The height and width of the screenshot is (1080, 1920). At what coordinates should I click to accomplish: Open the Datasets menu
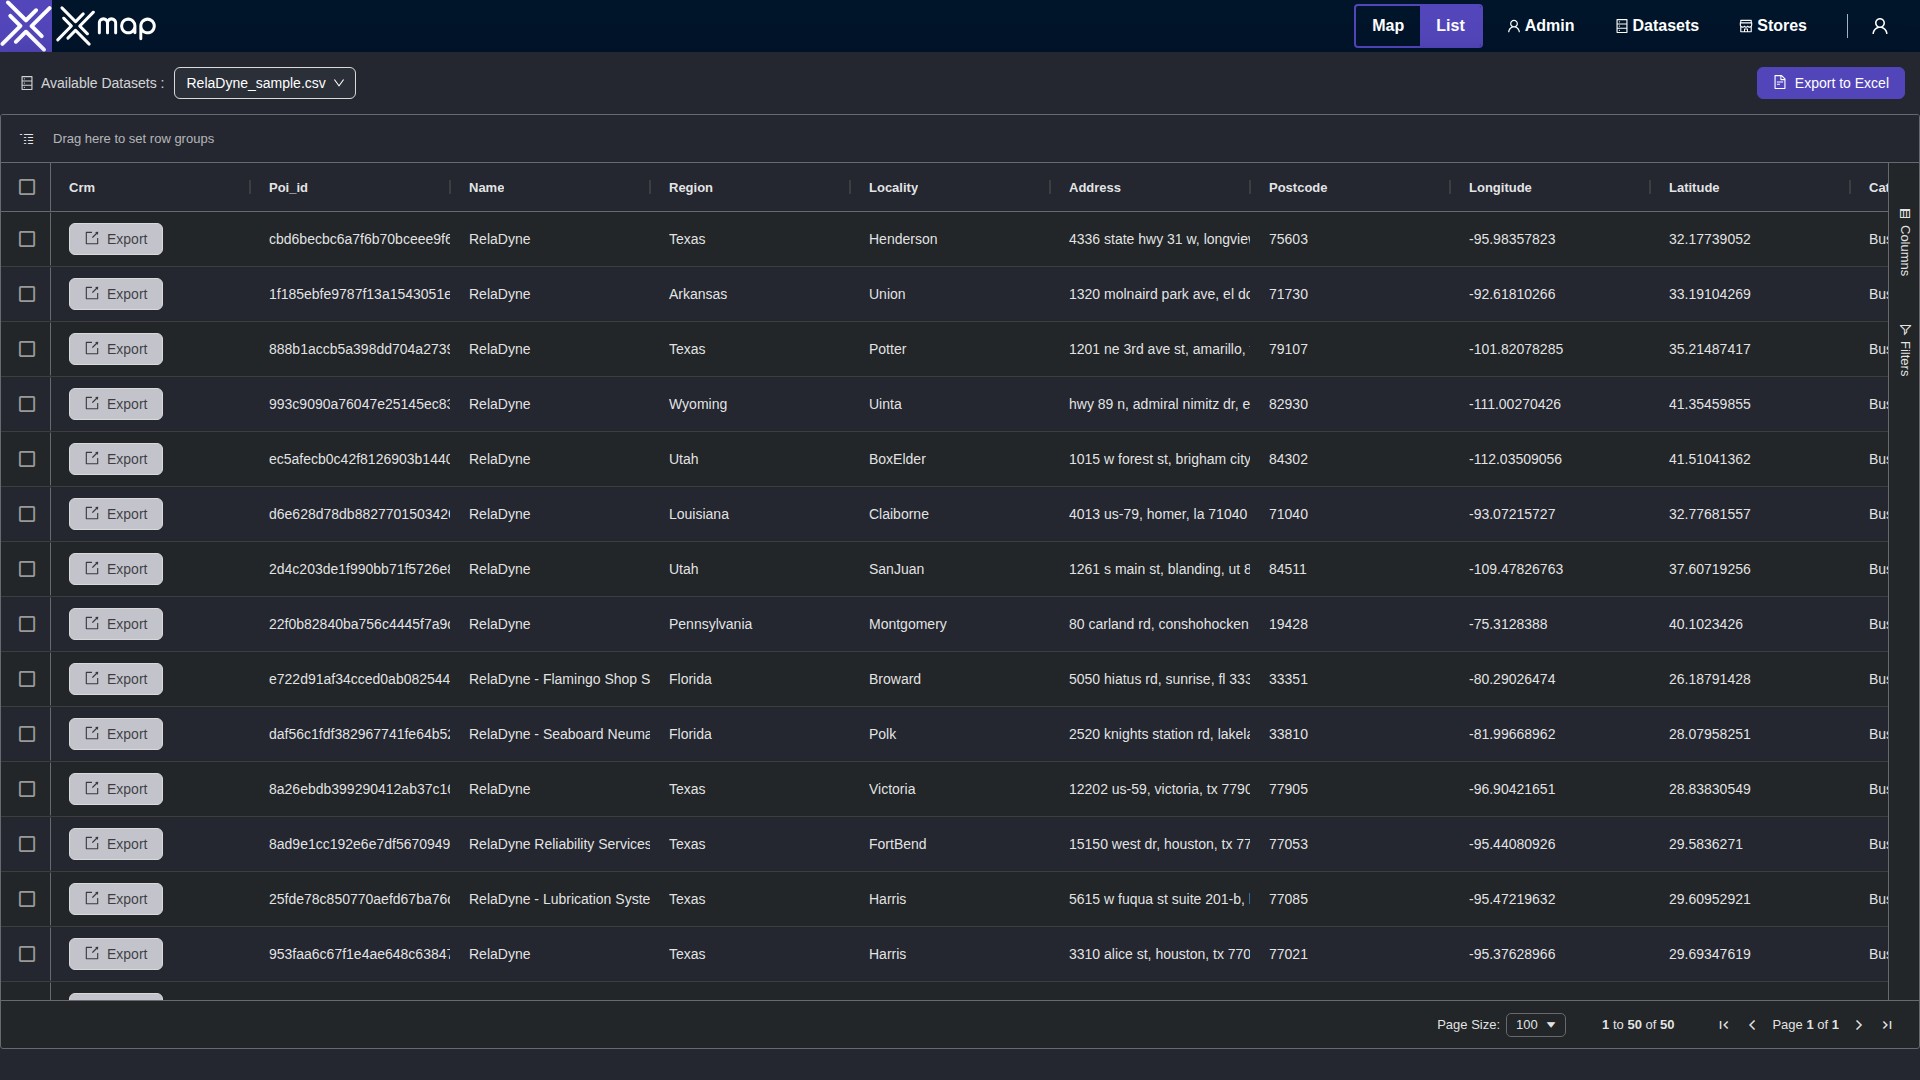[1657, 26]
